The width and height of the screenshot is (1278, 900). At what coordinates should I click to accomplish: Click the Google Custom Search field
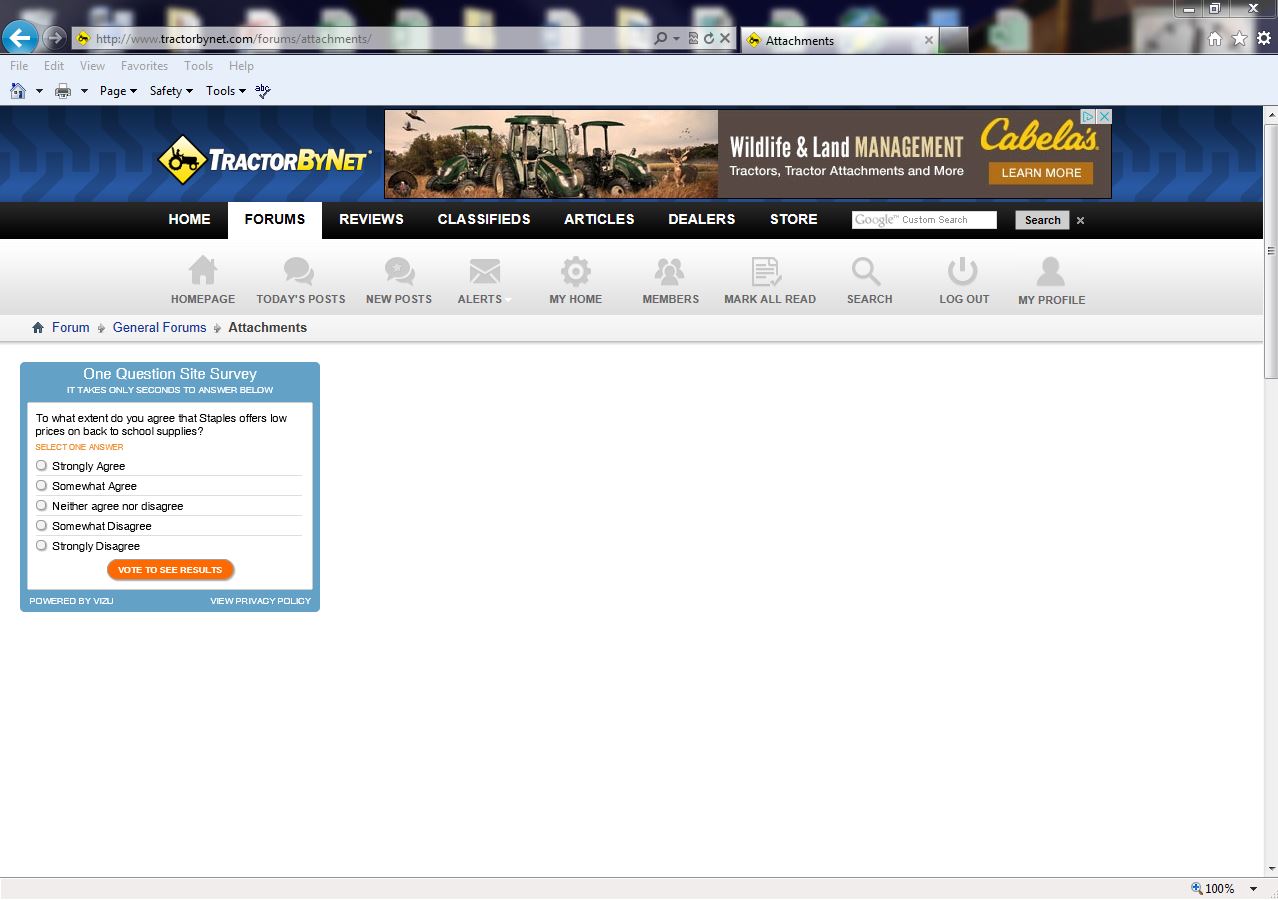click(924, 220)
